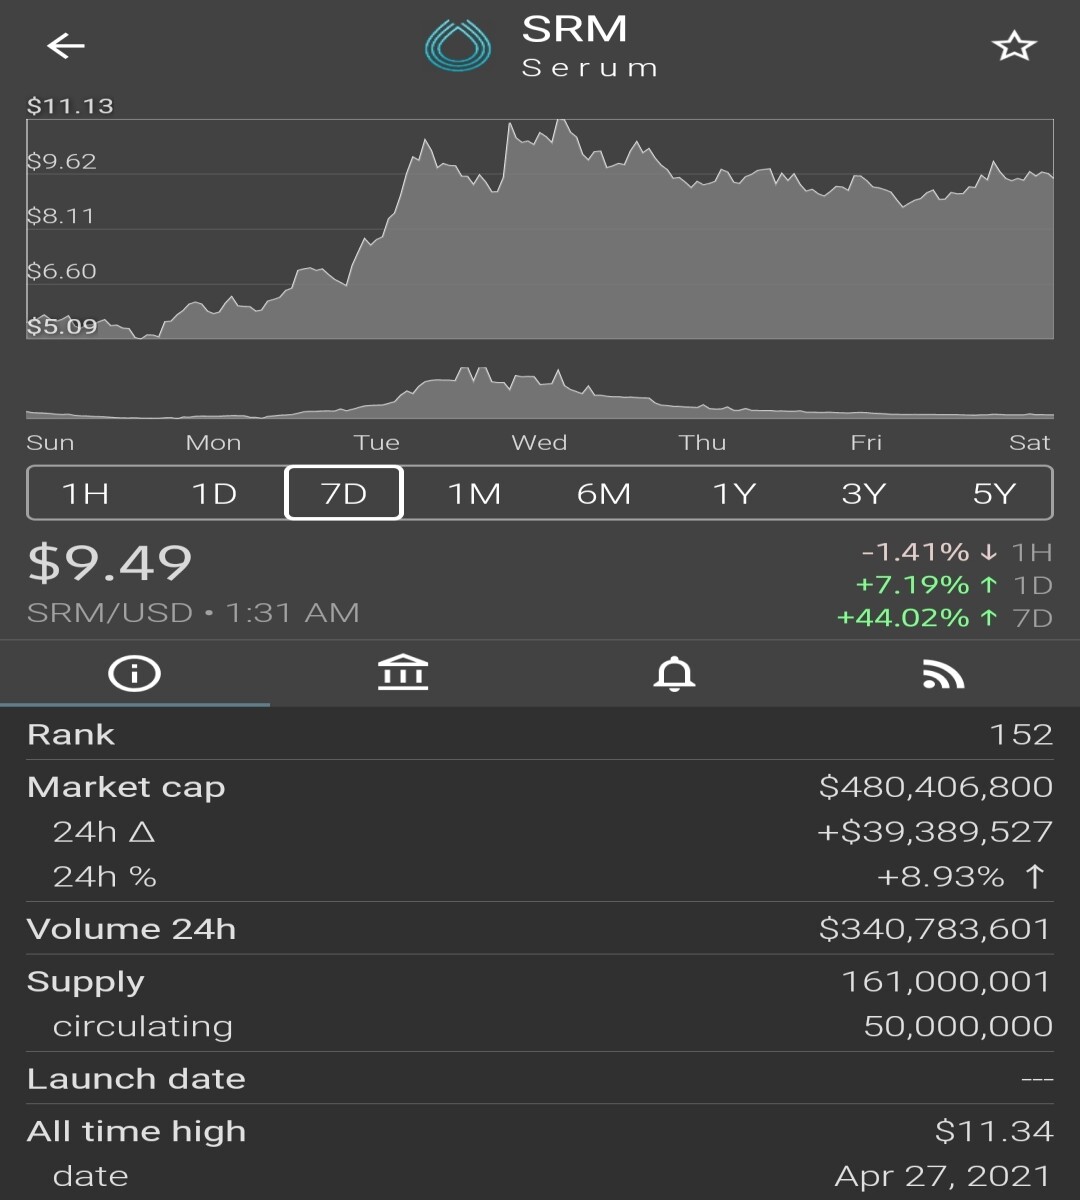Click the total supply 161,000,001
The height and width of the screenshot is (1200, 1080).
click(x=946, y=982)
